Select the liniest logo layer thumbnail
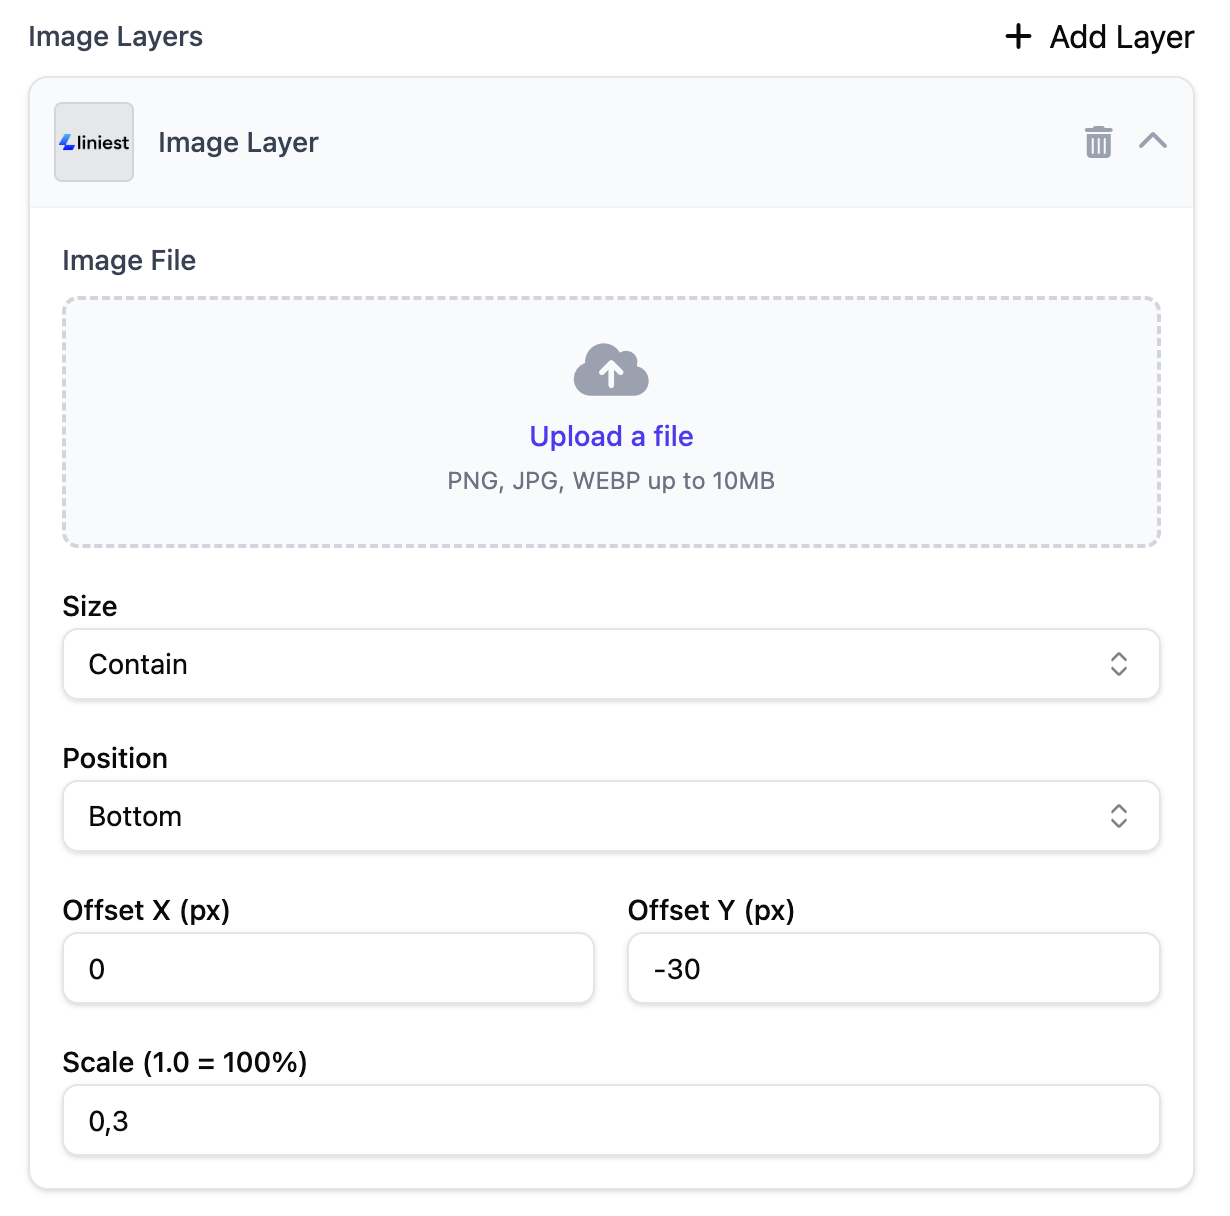Screen dimensions: 1230x1216 point(94,142)
